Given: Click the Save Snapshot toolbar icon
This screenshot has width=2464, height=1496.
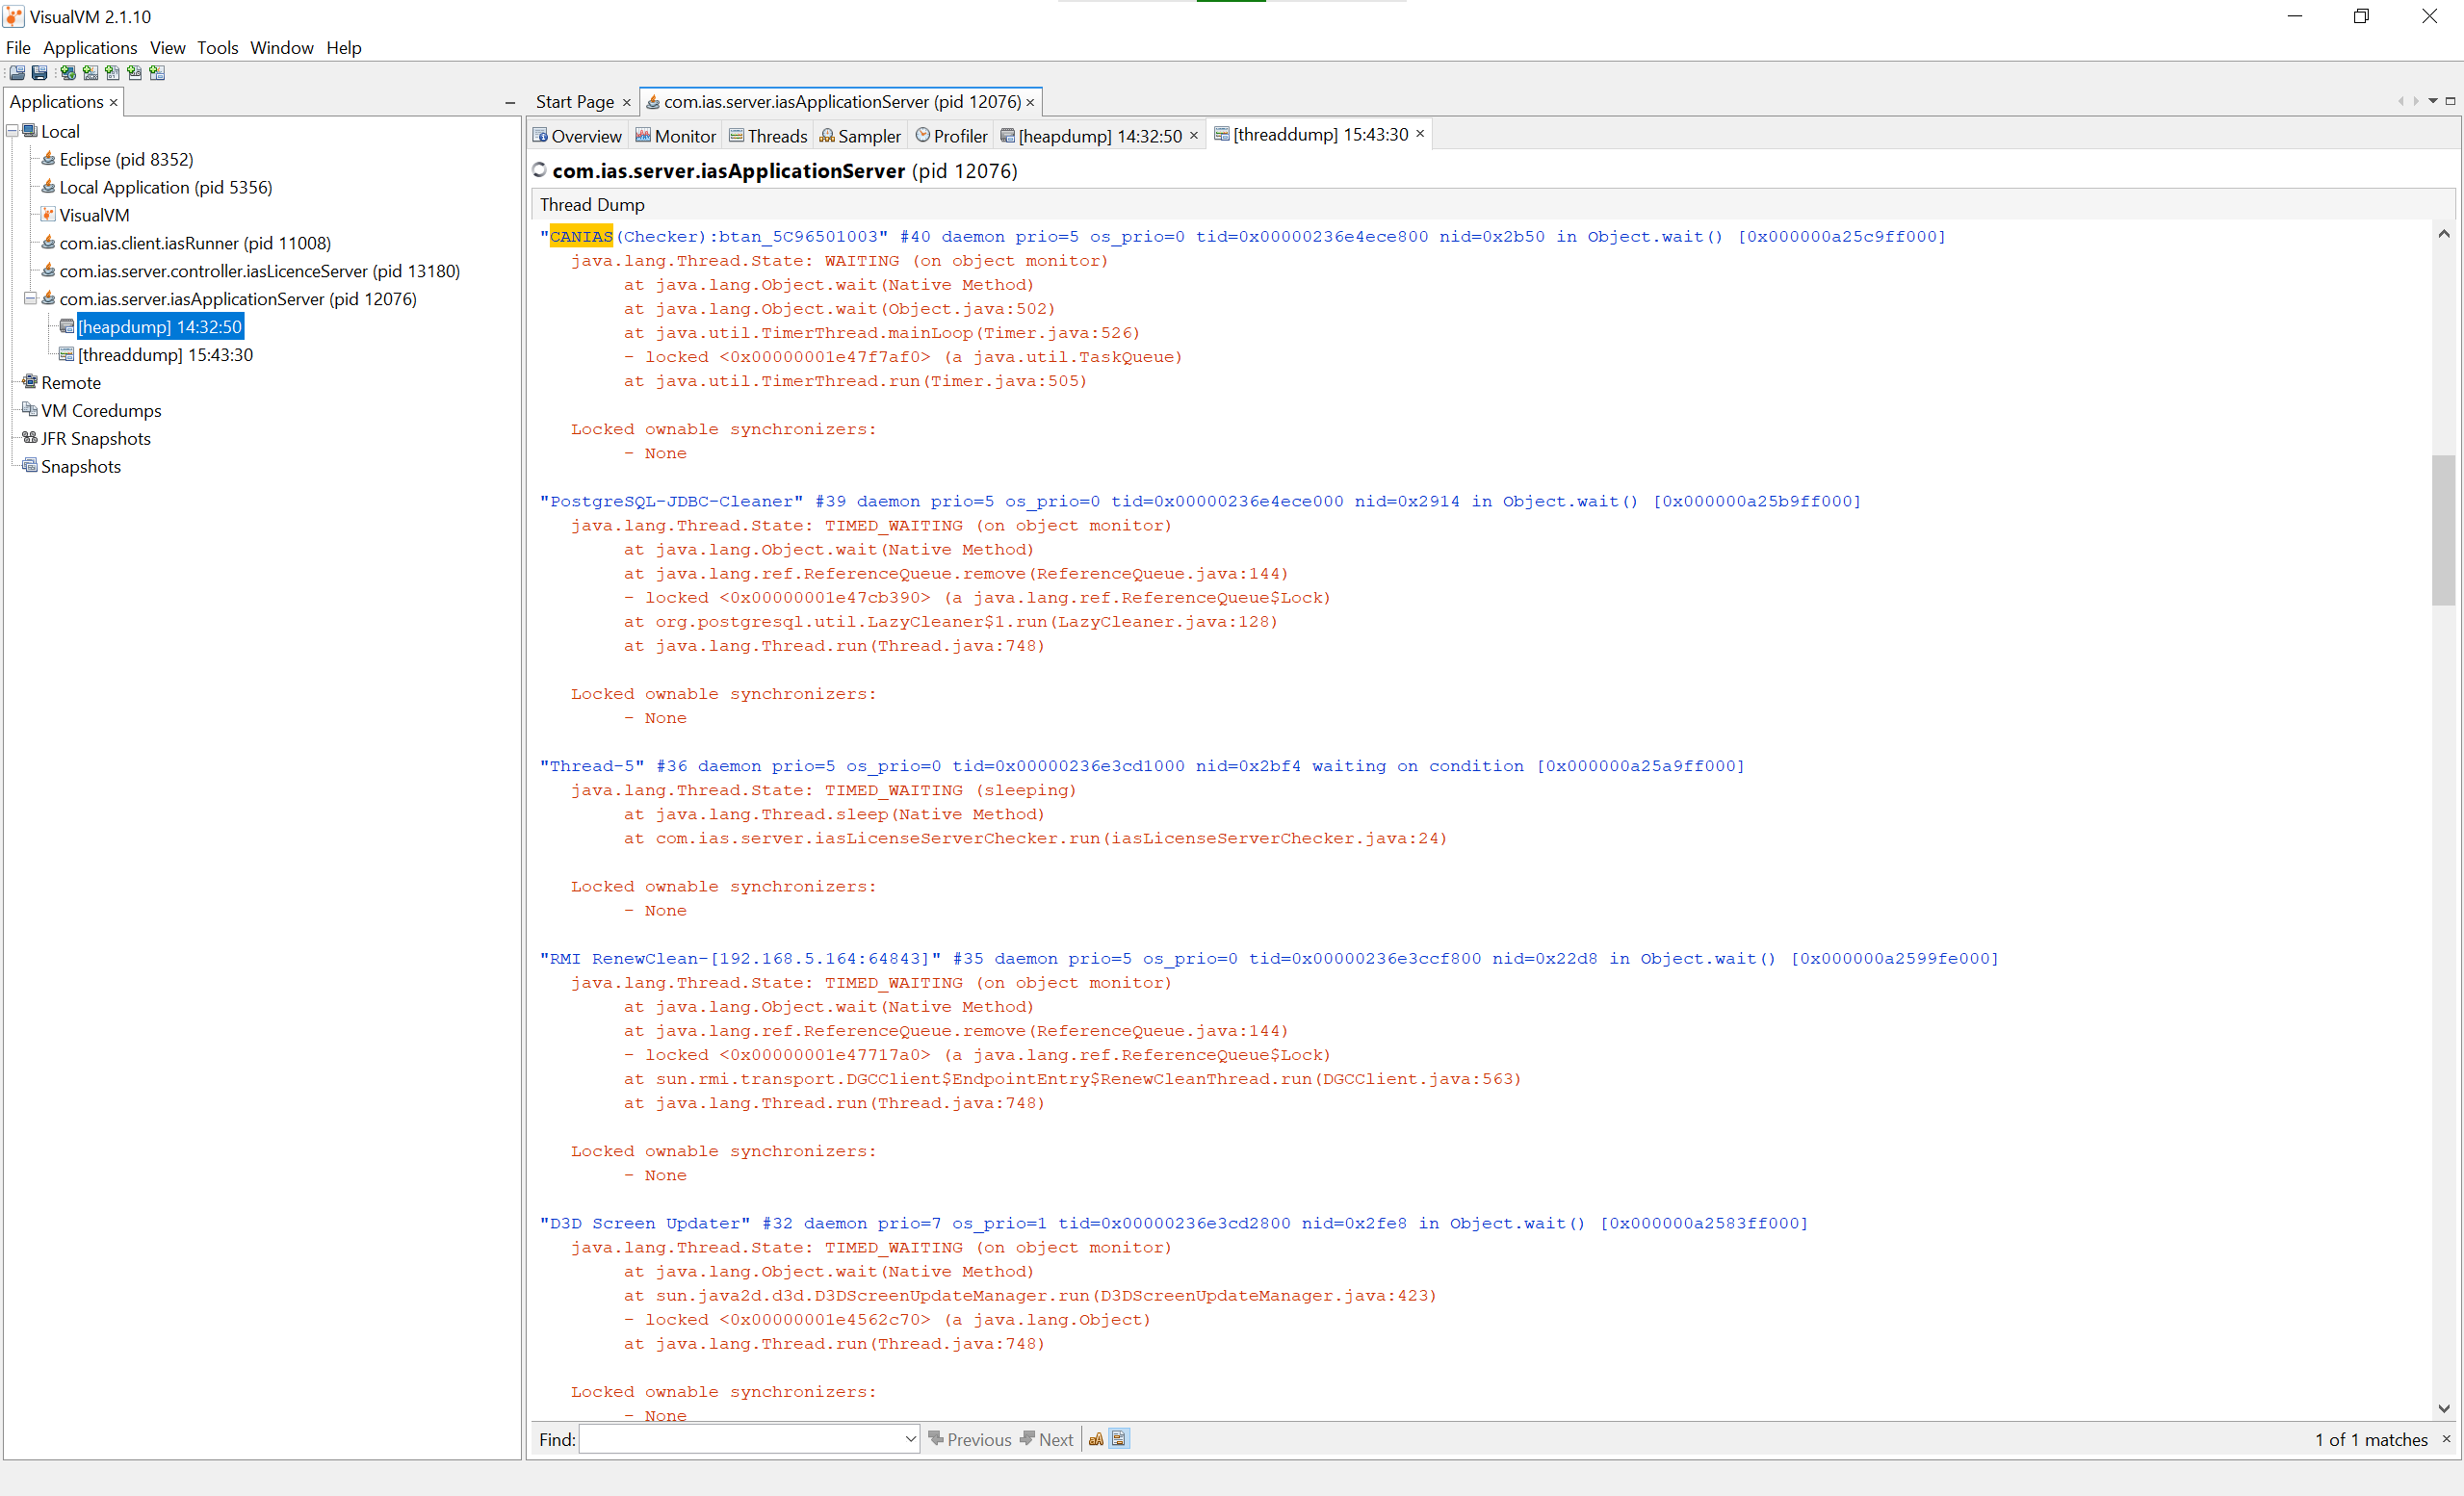Looking at the screenshot, I should [39, 73].
